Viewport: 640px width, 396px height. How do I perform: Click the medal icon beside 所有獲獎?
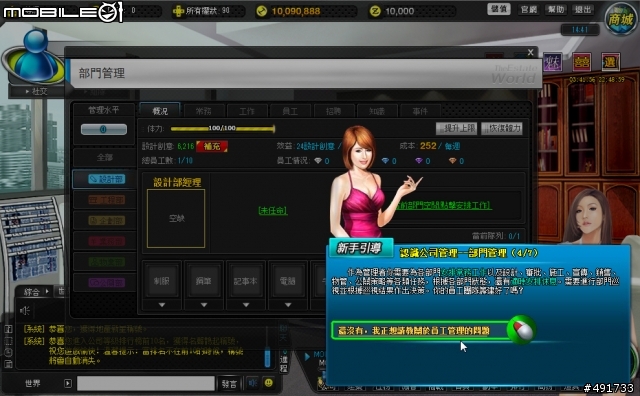(x=178, y=11)
